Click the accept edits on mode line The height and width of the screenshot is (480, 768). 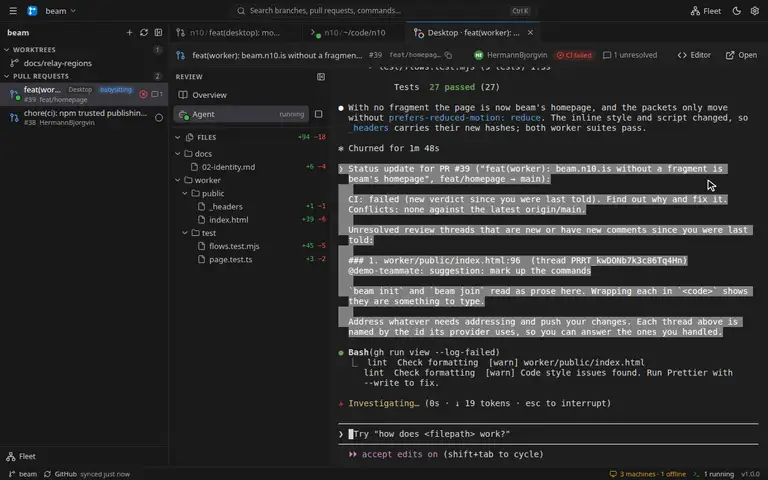click(x=446, y=455)
